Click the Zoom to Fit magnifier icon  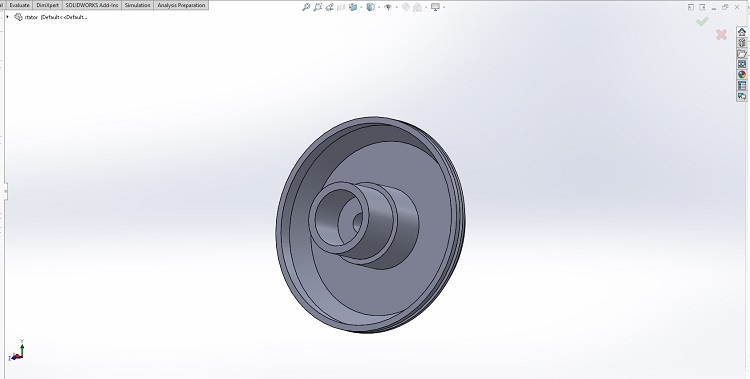(306, 7)
